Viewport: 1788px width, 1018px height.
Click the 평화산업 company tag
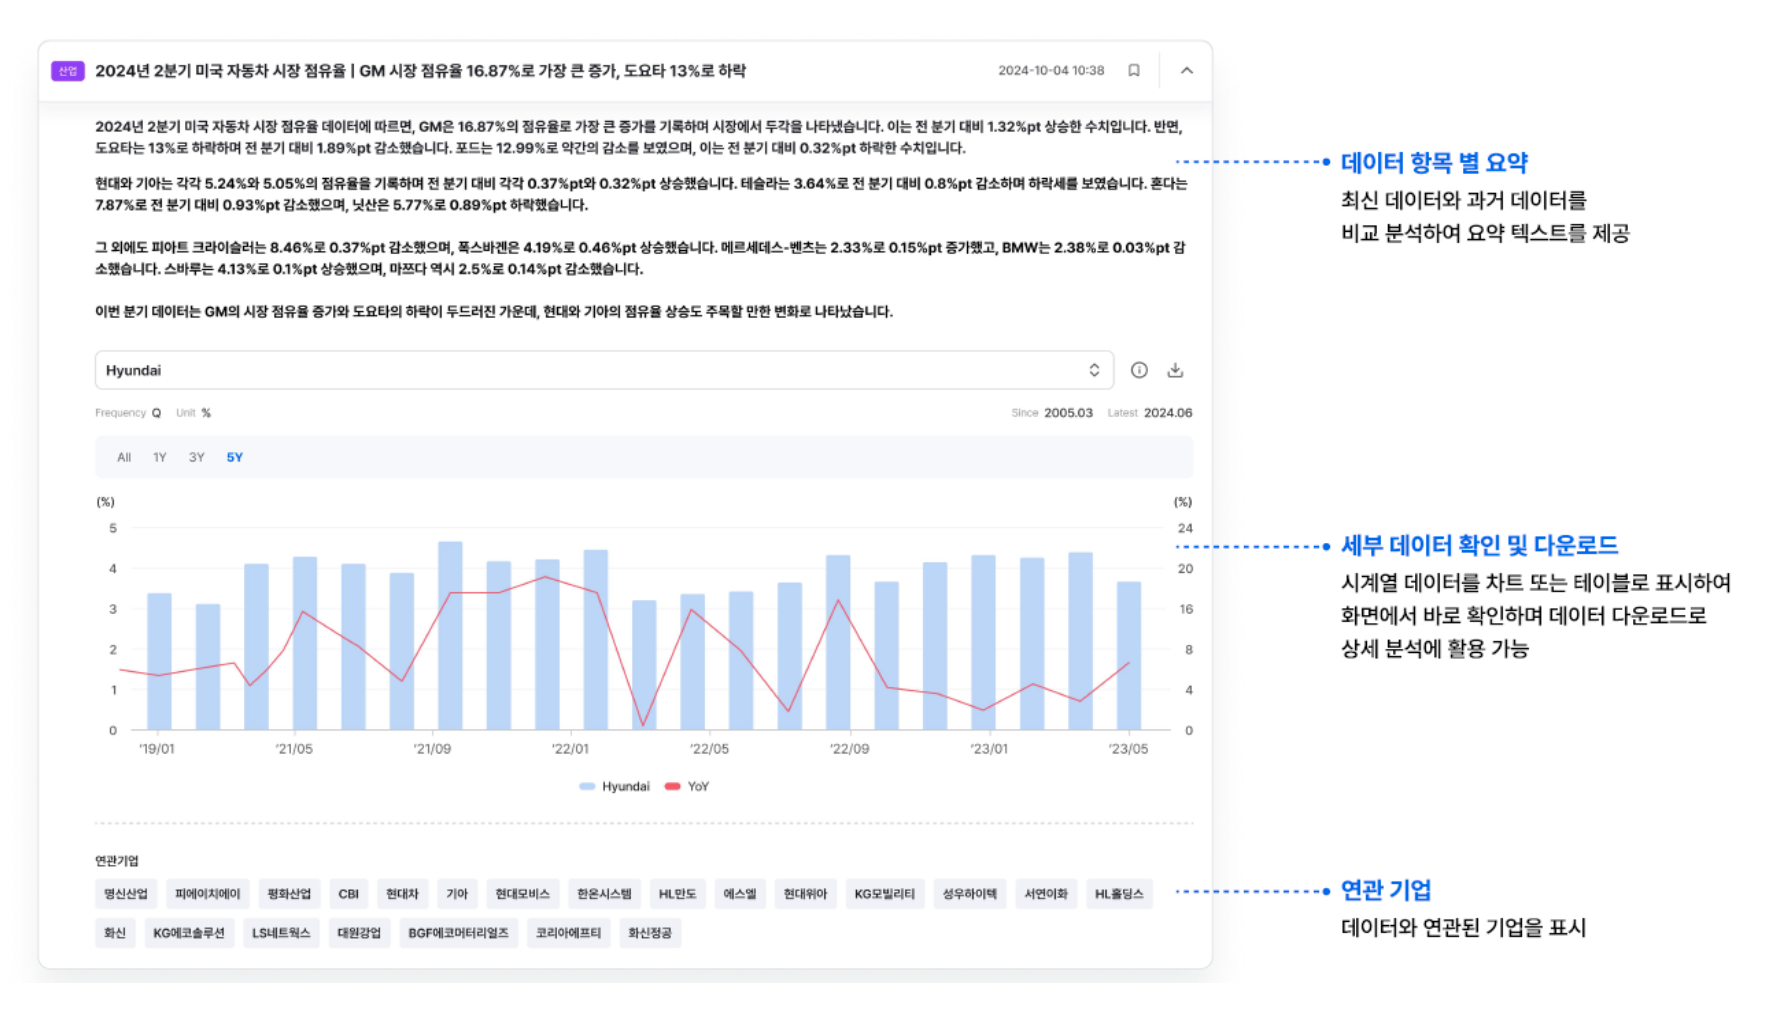tap(289, 893)
